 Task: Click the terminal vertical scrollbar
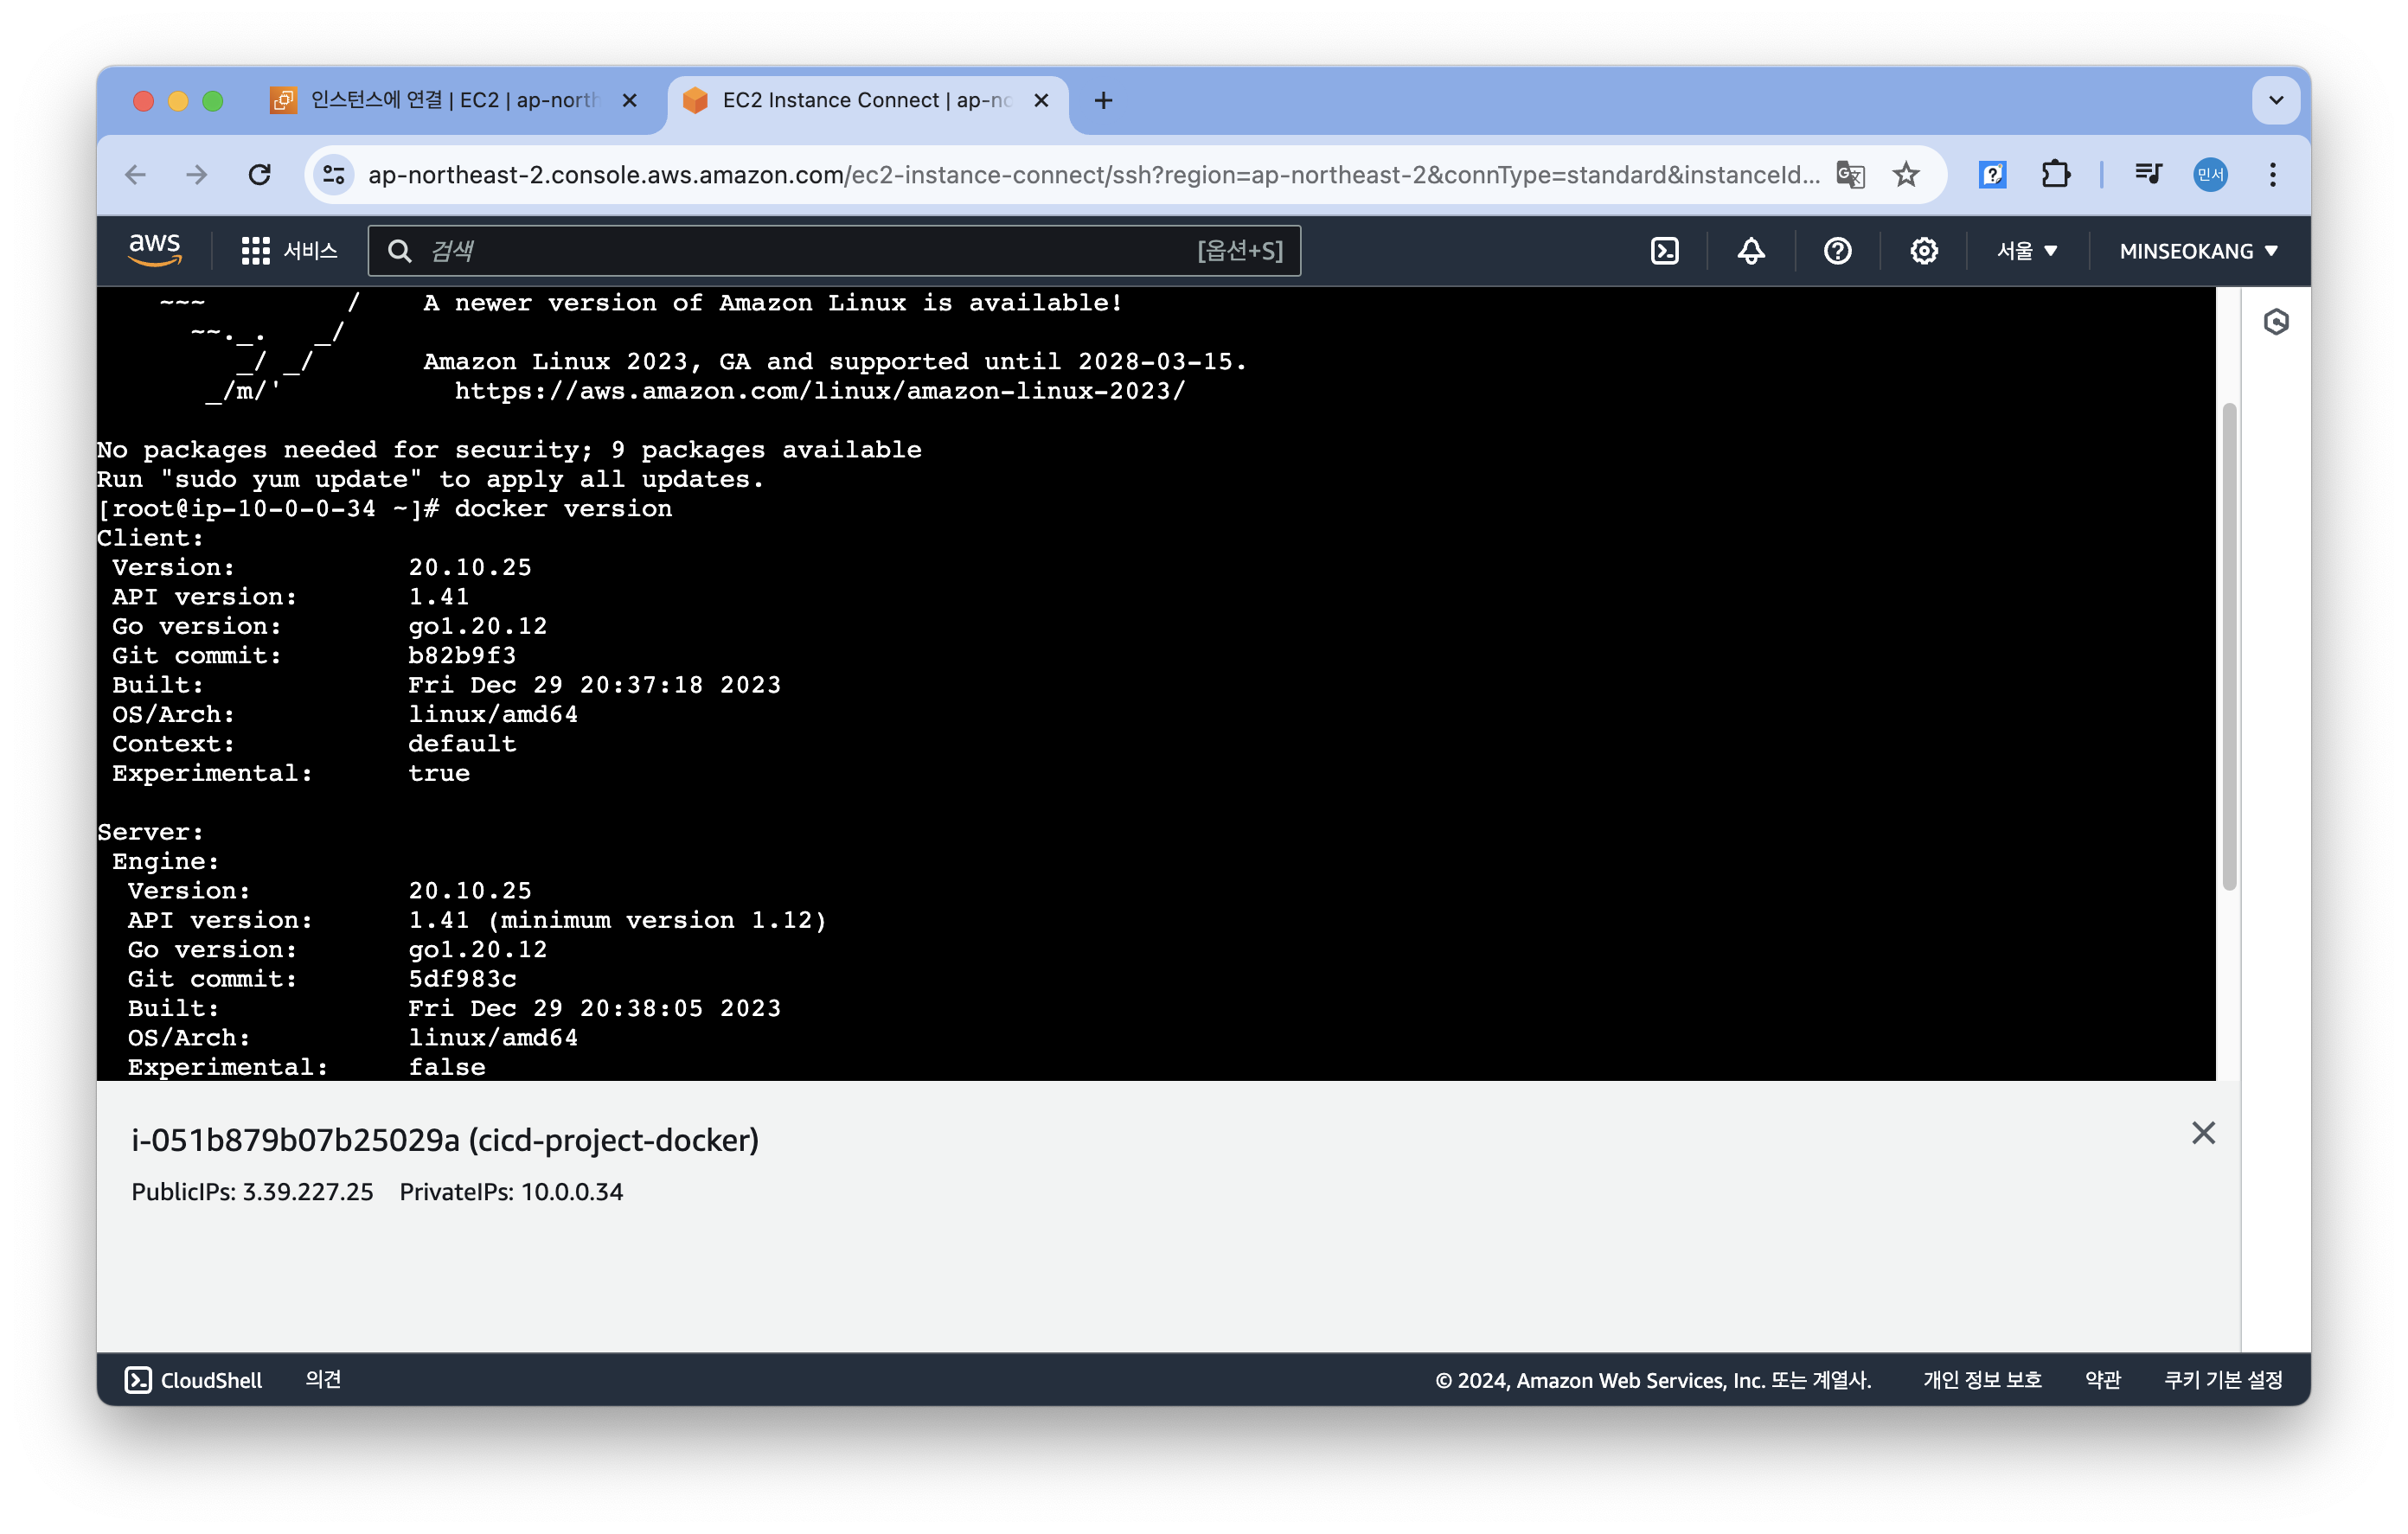[x=2229, y=645]
